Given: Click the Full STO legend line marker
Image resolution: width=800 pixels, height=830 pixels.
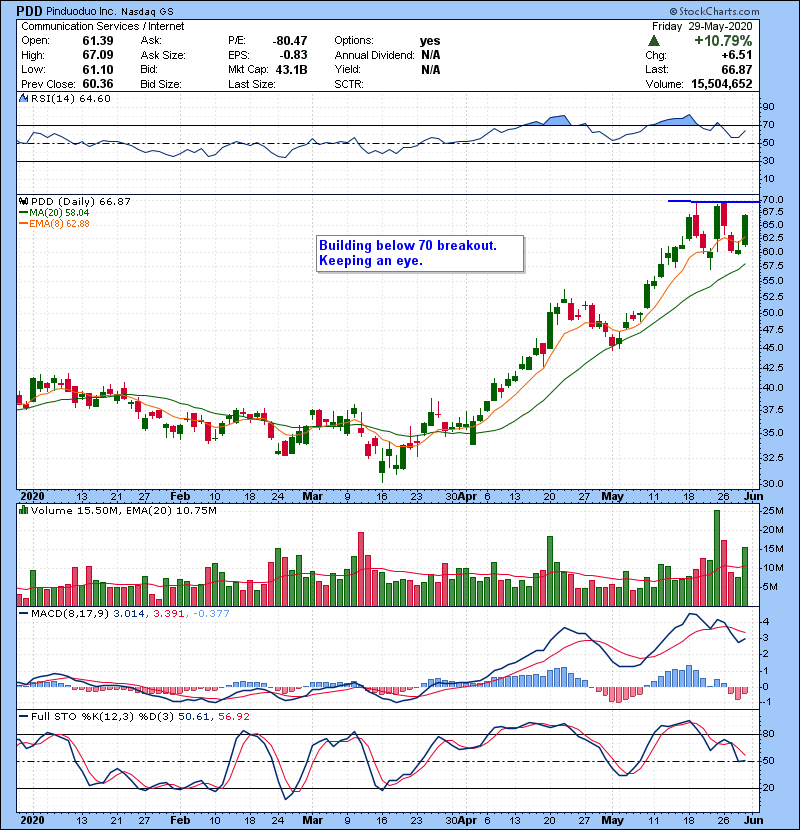Looking at the screenshot, I should pos(23,716).
